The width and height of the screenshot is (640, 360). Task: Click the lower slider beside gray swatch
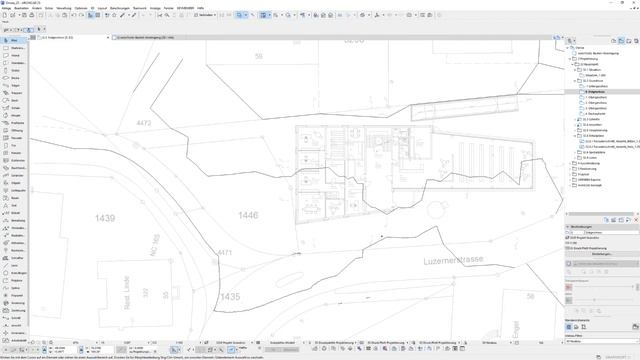coord(603,300)
